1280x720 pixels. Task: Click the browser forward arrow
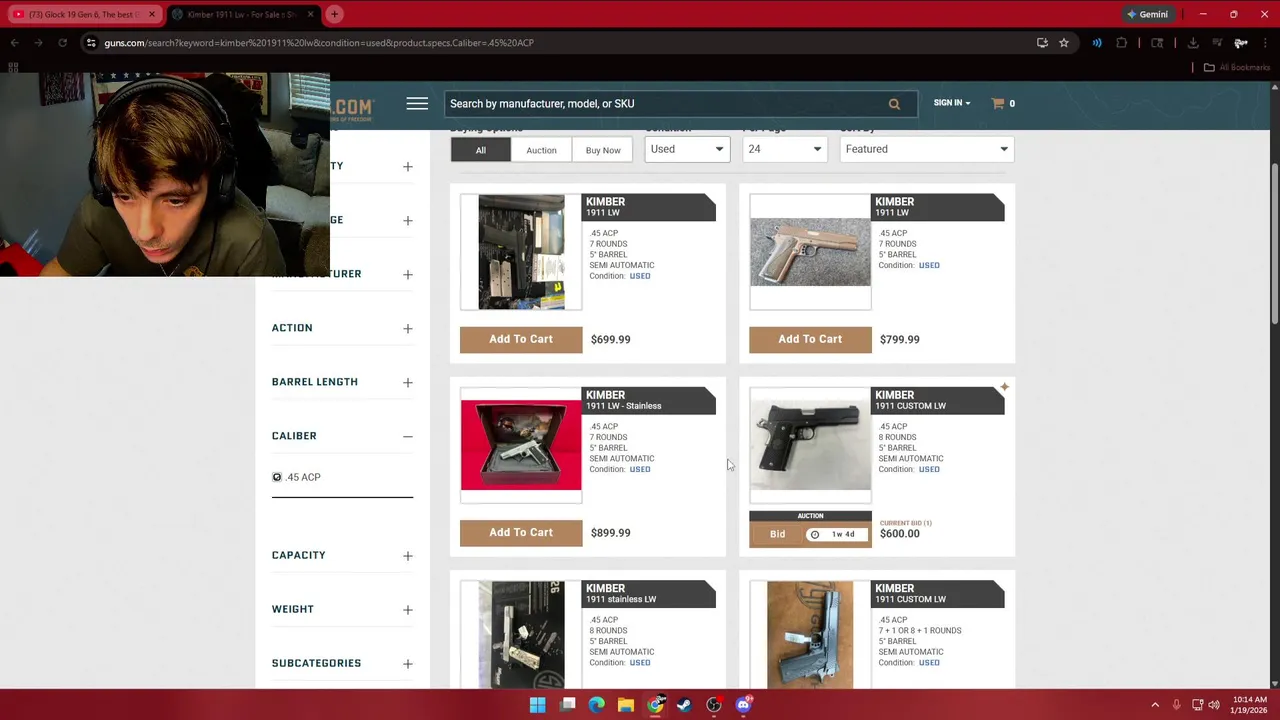click(38, 43)
